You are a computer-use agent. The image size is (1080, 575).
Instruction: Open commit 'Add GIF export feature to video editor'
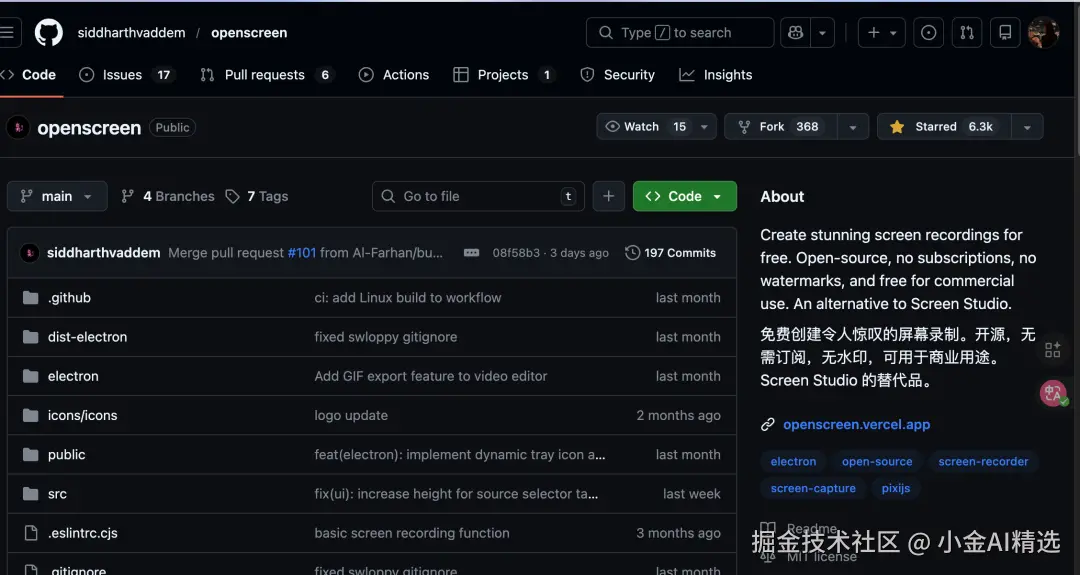point(430,376)
